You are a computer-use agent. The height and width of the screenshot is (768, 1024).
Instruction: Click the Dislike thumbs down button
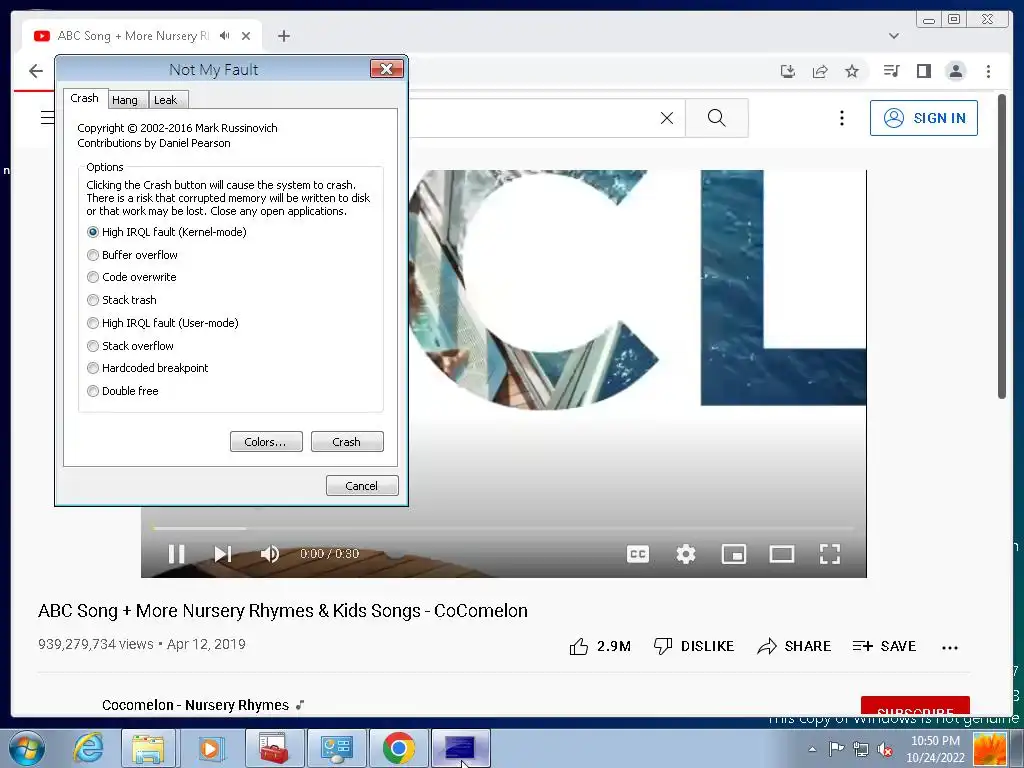[x=694, y=647]
